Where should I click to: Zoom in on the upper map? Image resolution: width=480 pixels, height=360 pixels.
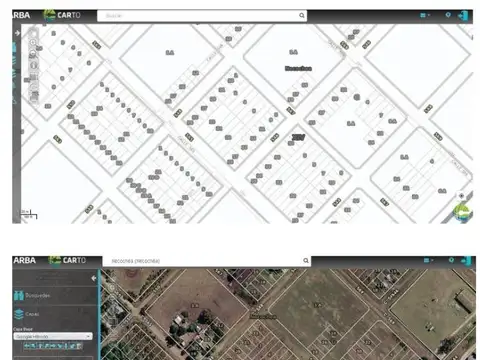33,43
